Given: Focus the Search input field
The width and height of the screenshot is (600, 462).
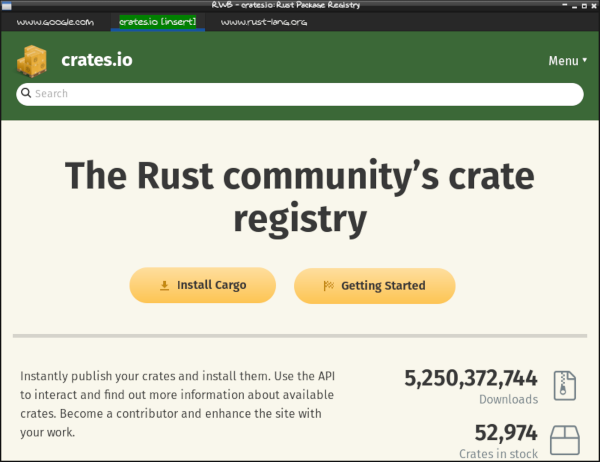Looking at the screenshot, I should tap(300, 94).
